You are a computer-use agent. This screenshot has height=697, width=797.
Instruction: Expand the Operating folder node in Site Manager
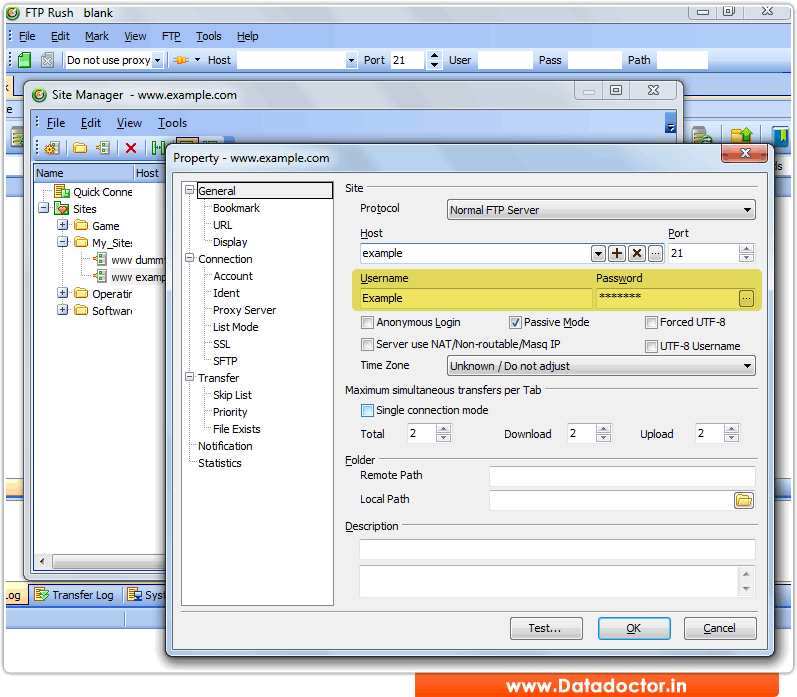tap(63, 293)
